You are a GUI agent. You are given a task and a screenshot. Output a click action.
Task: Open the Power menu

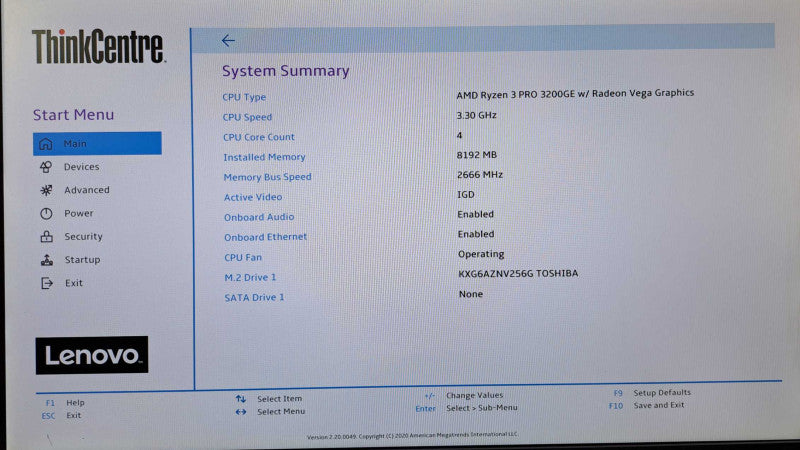[79, 213]
